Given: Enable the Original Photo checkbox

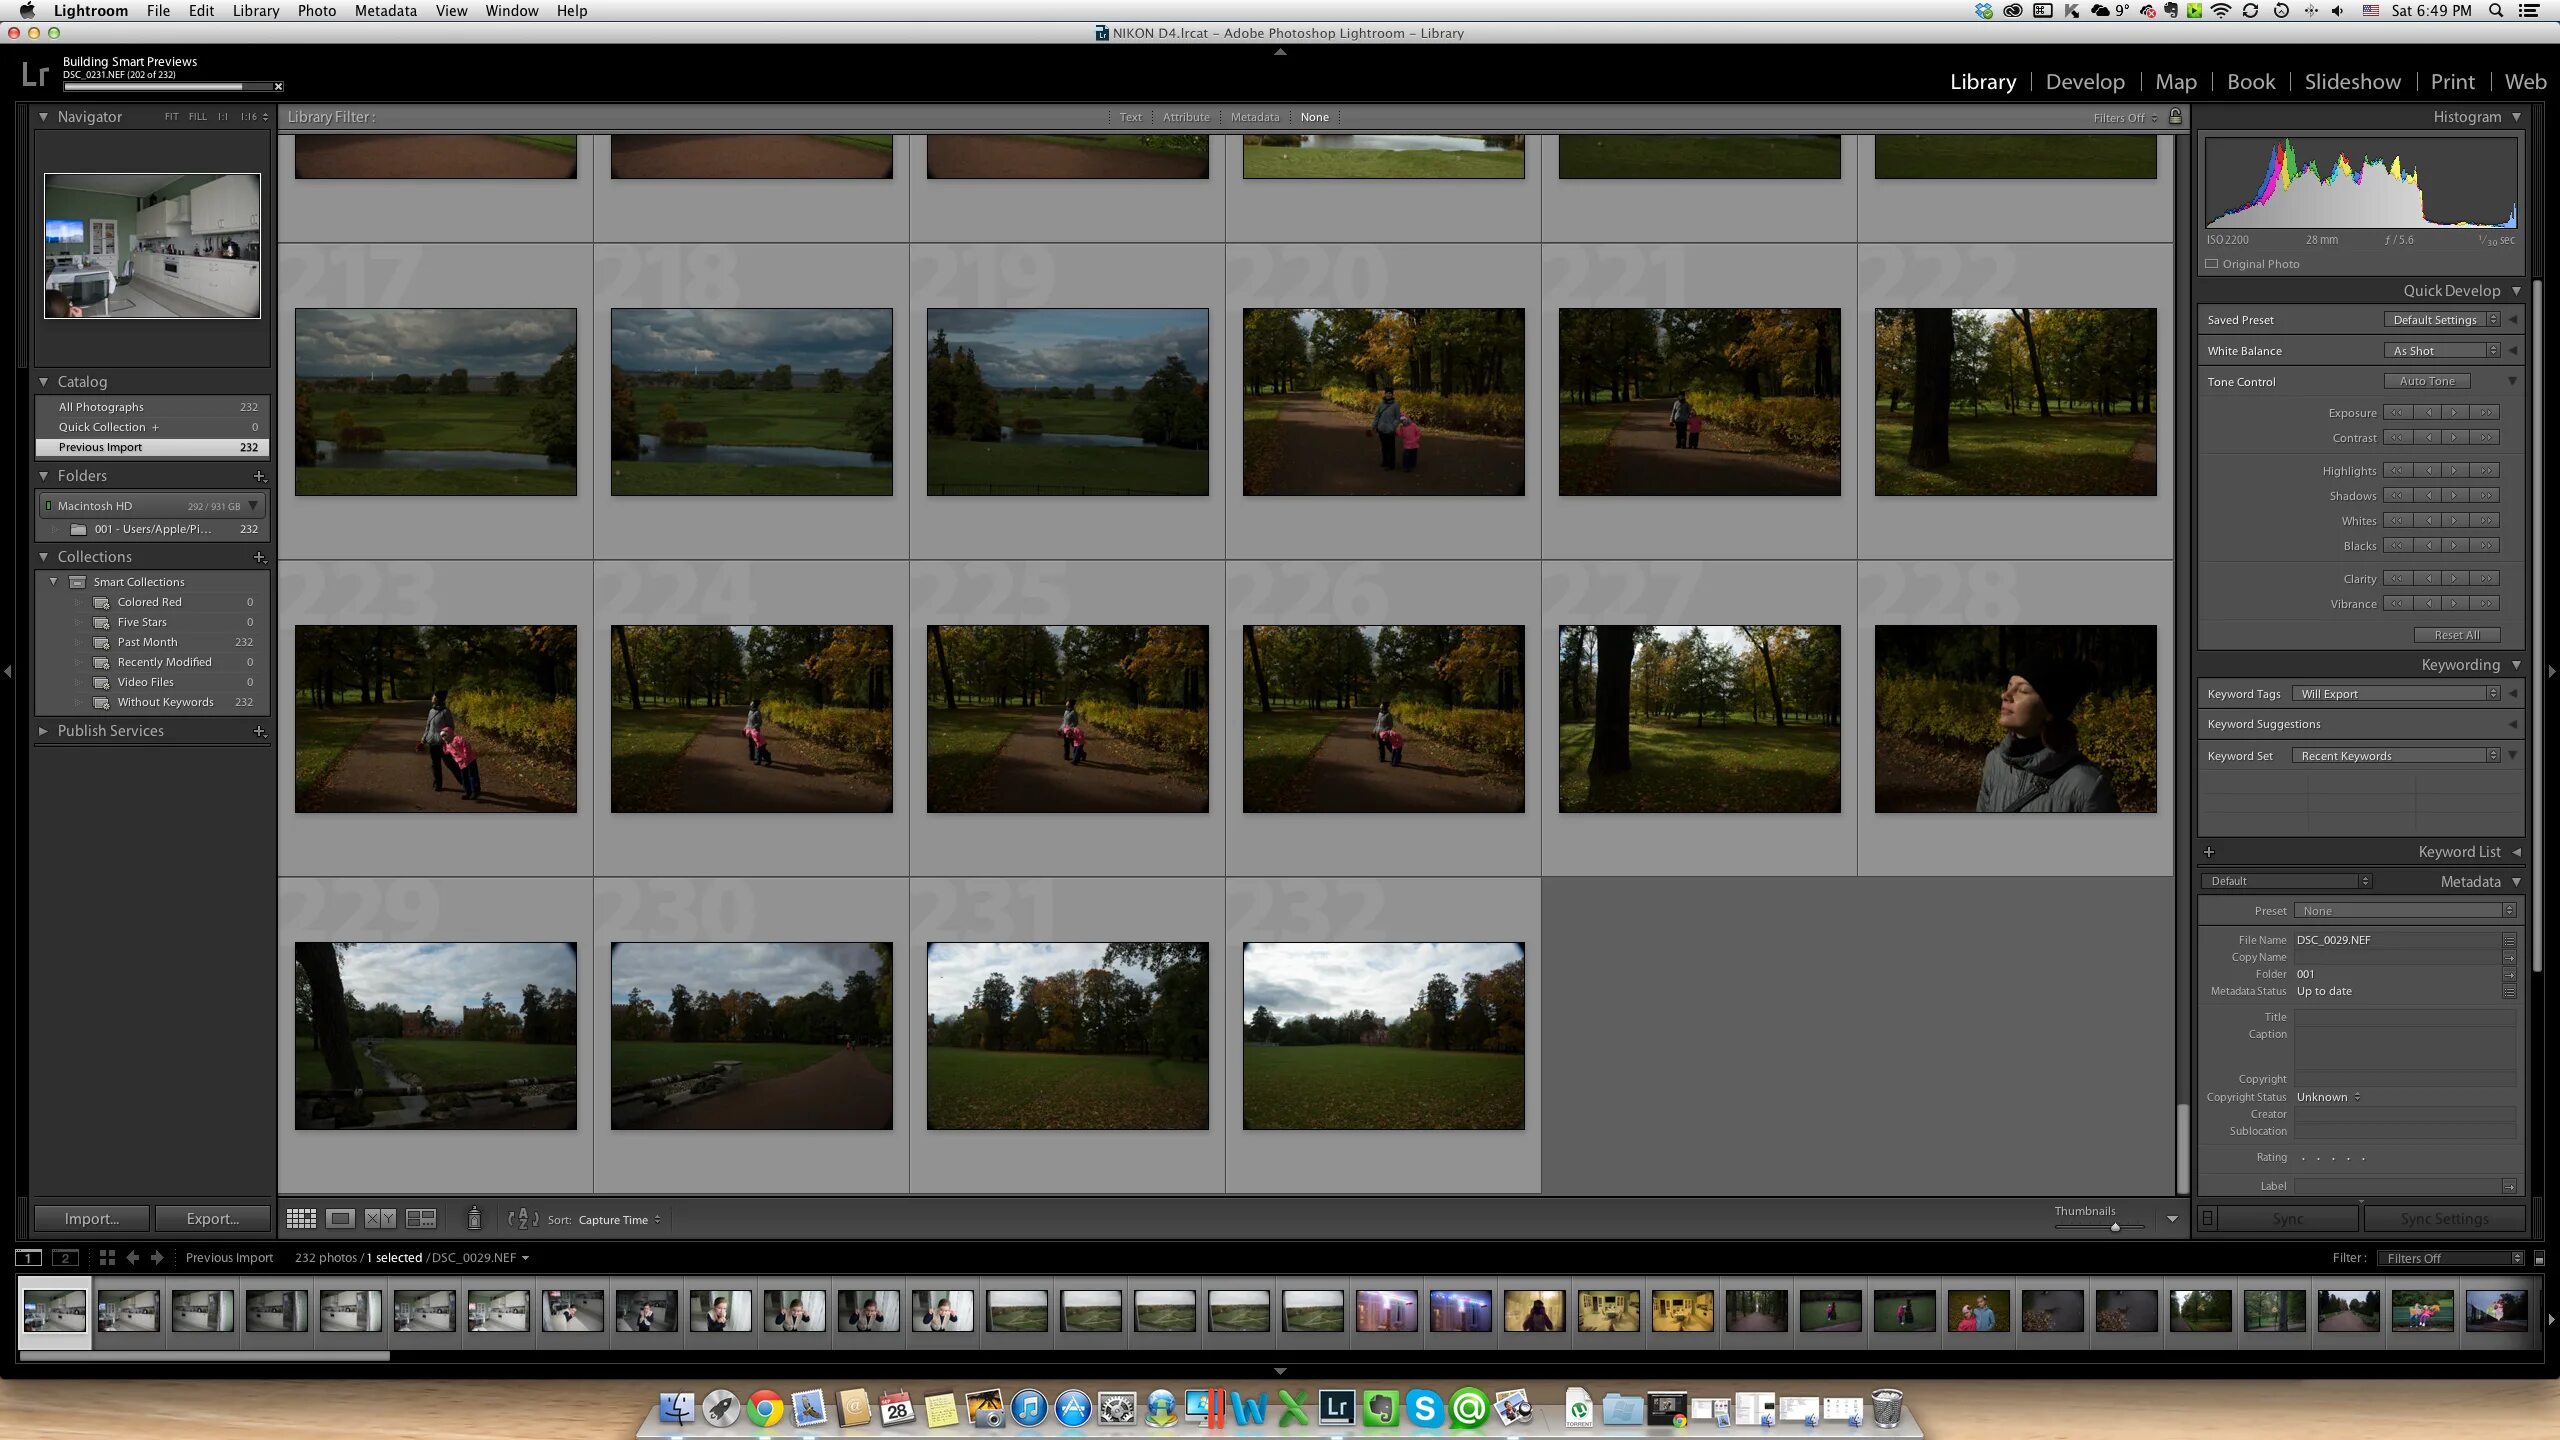Looking at the screenshot, I should click(2212, 264).
